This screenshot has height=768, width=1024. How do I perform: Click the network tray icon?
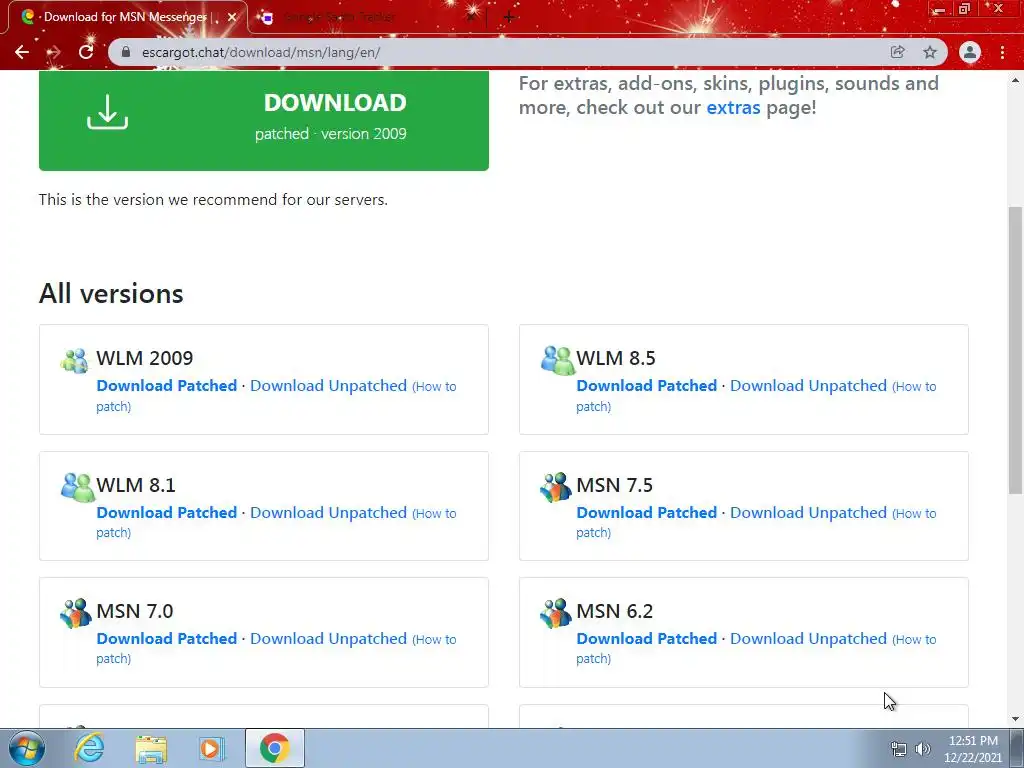click(x=899, y=749)
